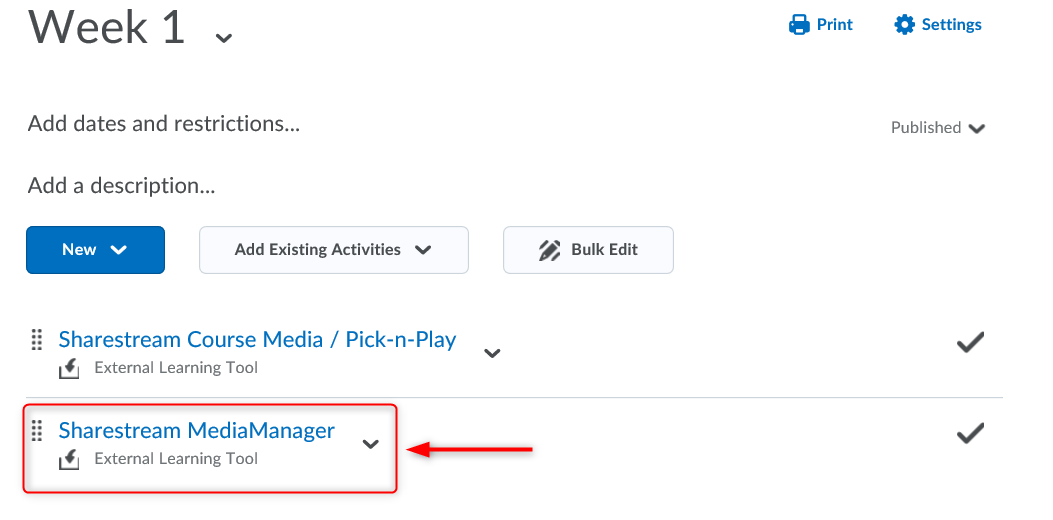The width and height of the screenshot is (1053, 520).
Task: Expand Sharestream MediaManager options chevron
Action: pyautogui.click(x=371, y=444)
